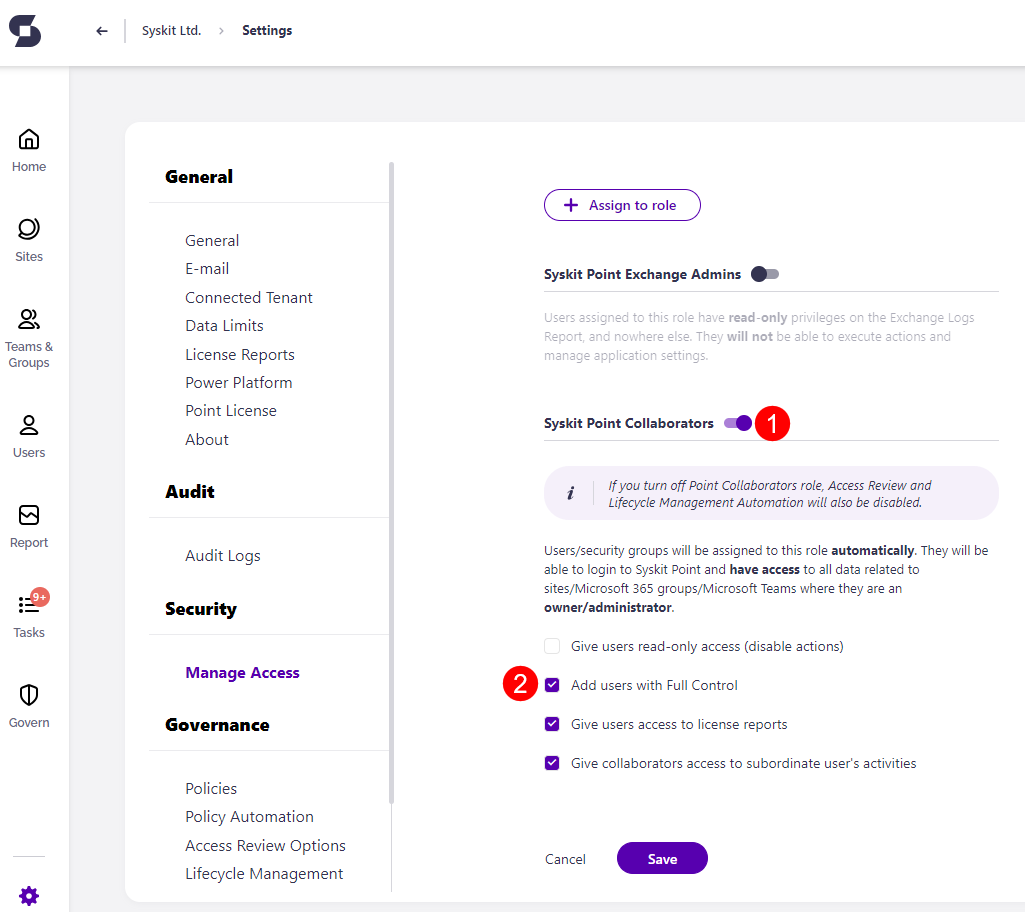Uncheck Give users access to license reports
This screenshot has height=912, width=1025.
551,723
